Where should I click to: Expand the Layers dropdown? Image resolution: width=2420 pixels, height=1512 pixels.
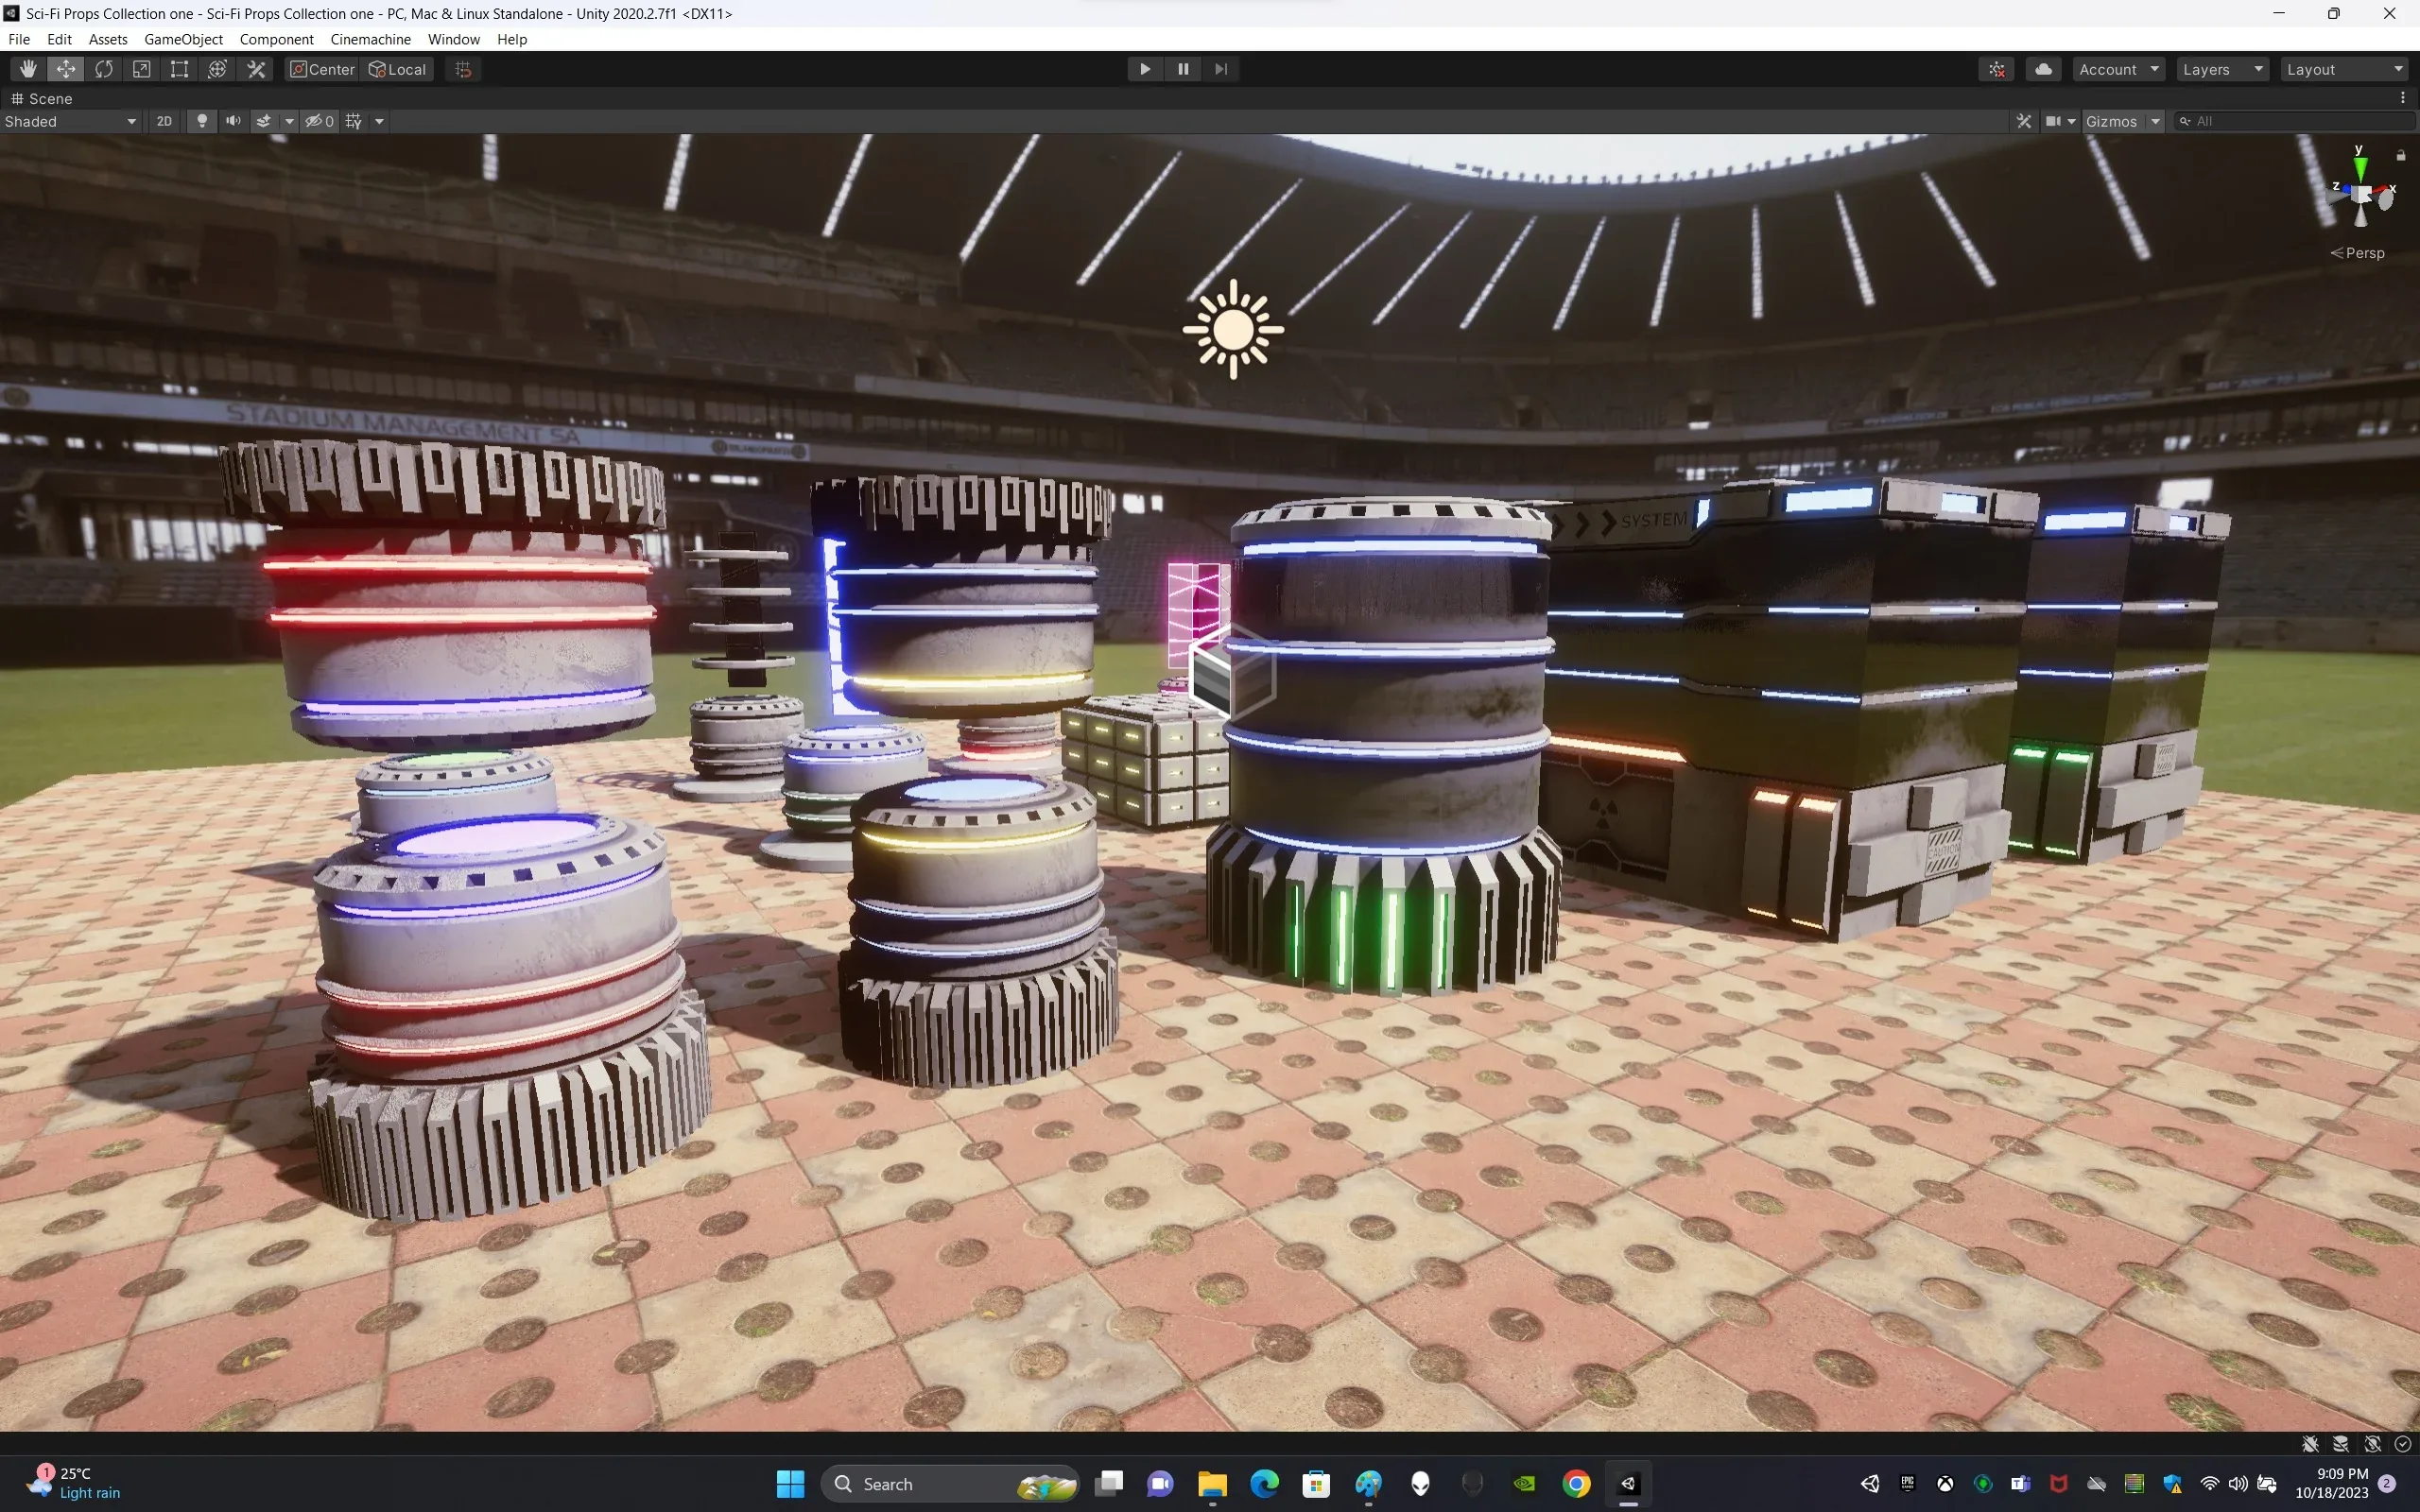tap(2222, 69)
